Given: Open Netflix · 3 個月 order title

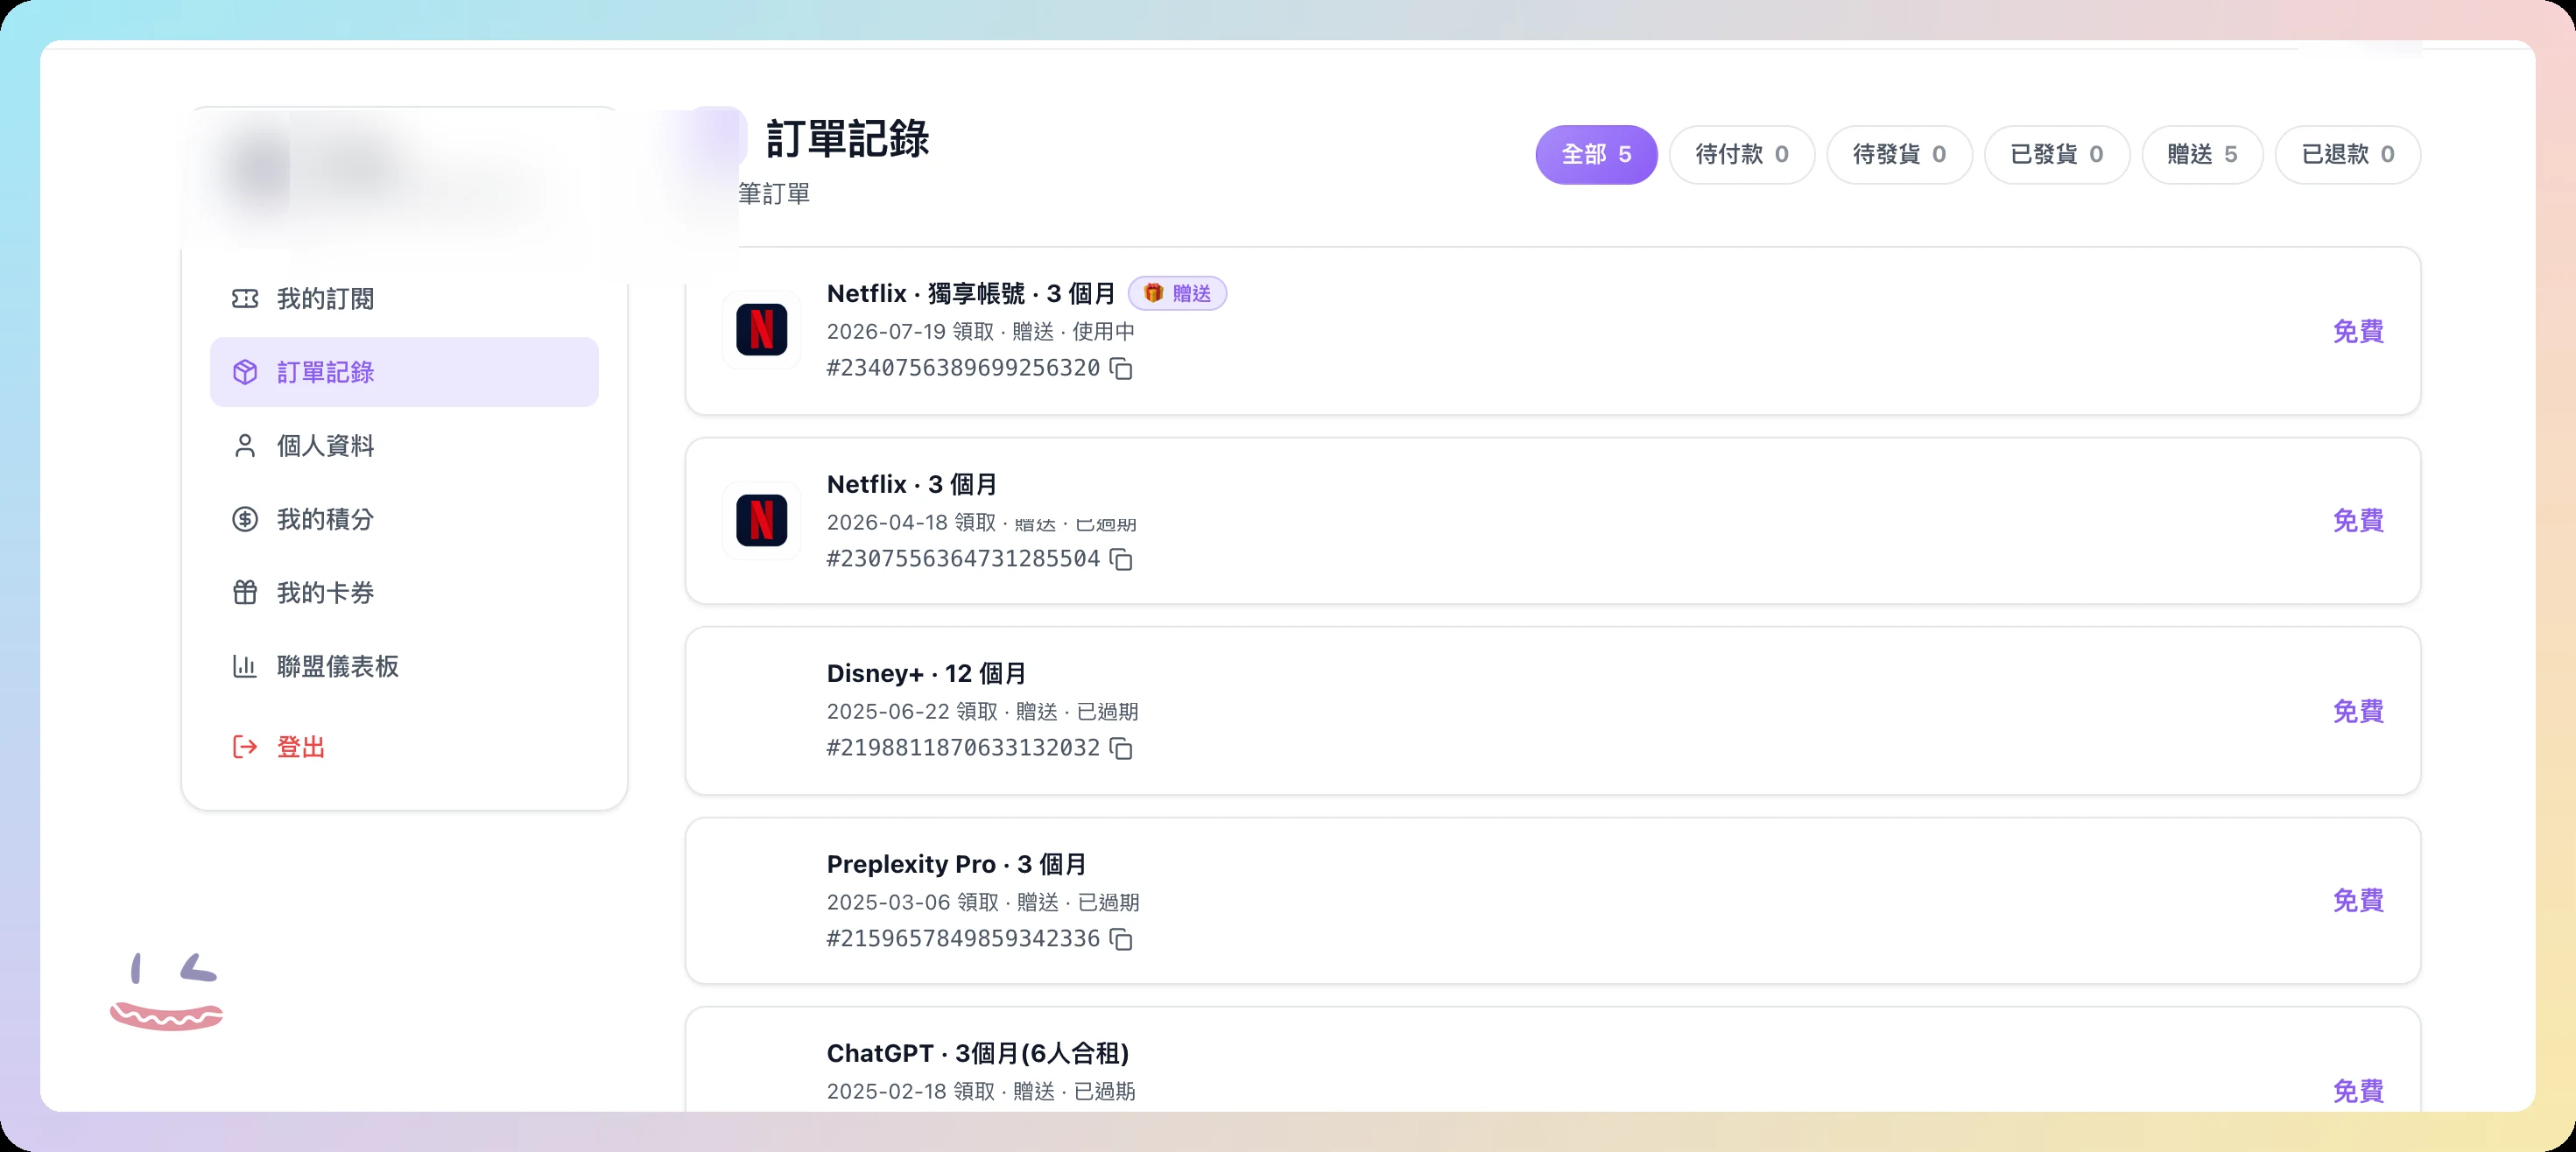Looking at the screenshot, I should pyautogui.click(x=912, y=485).
